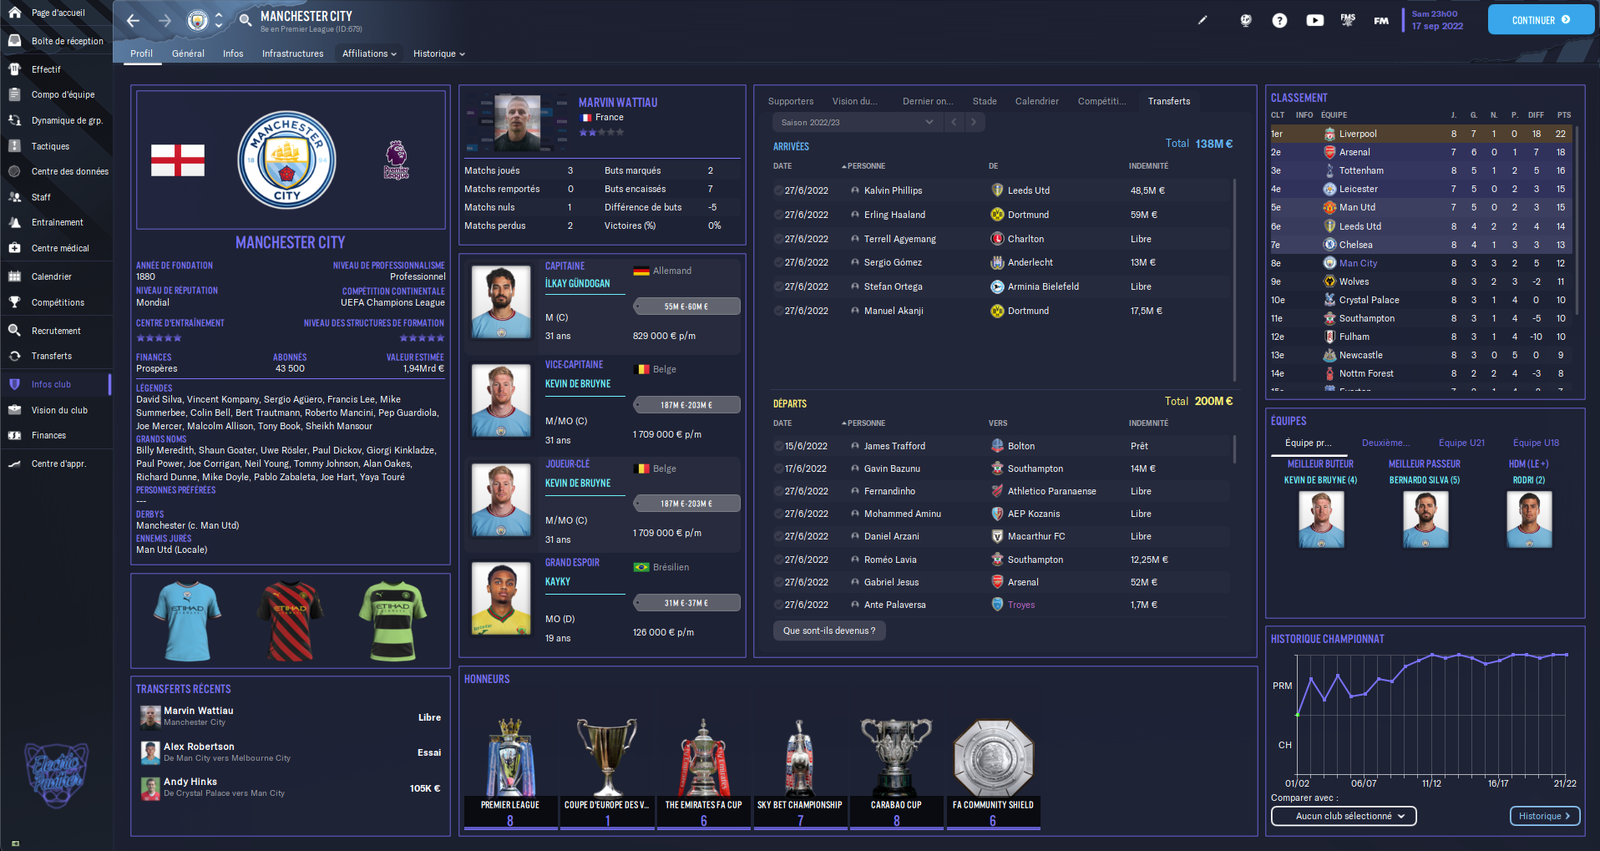Viewport: 1600px width, 851px height.
Task: Toggle the checkmark beside Erling Haaland transfer
Action: point(778,215)
